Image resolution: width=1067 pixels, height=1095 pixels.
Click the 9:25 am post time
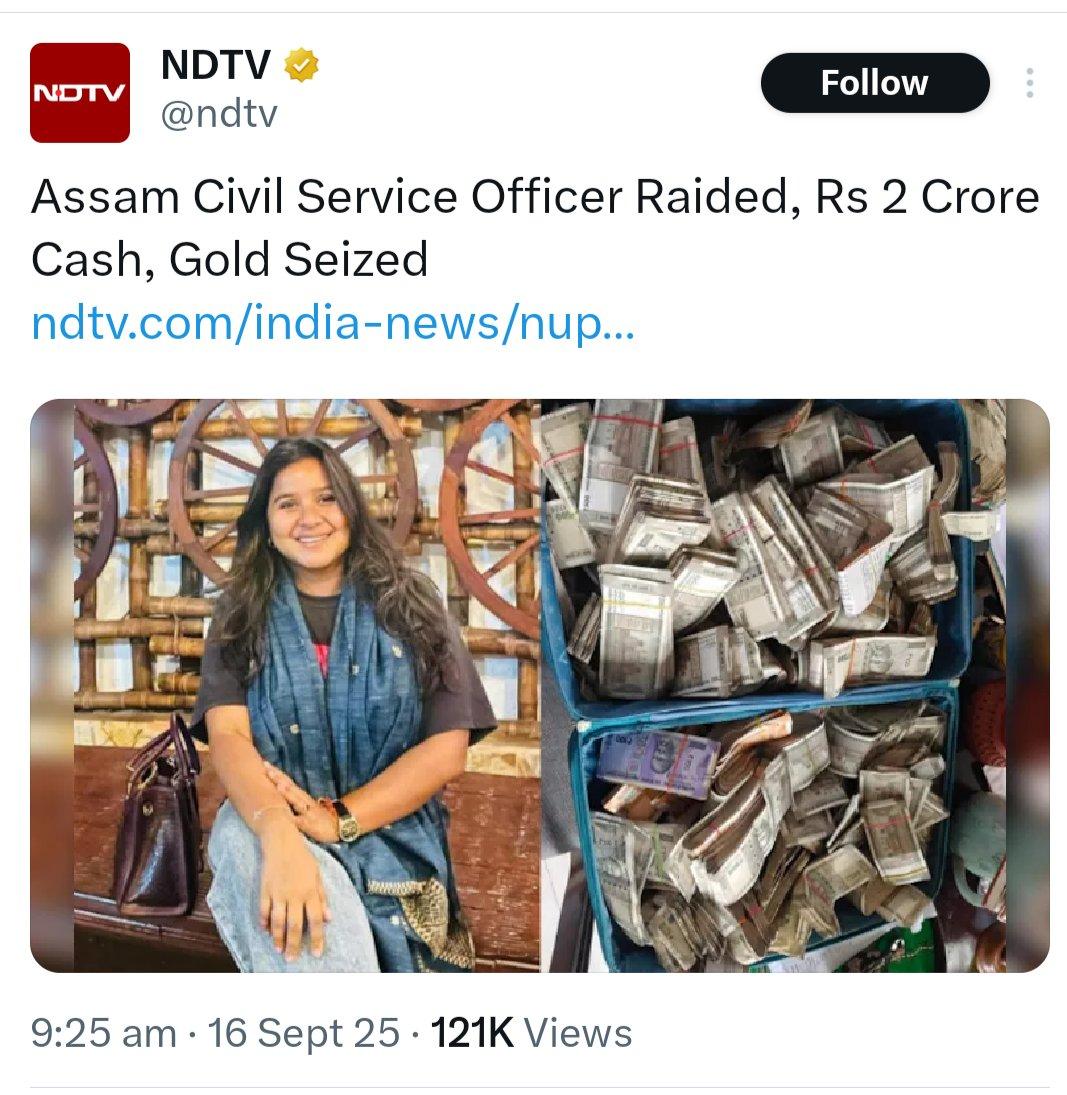tap(103, 1033)
